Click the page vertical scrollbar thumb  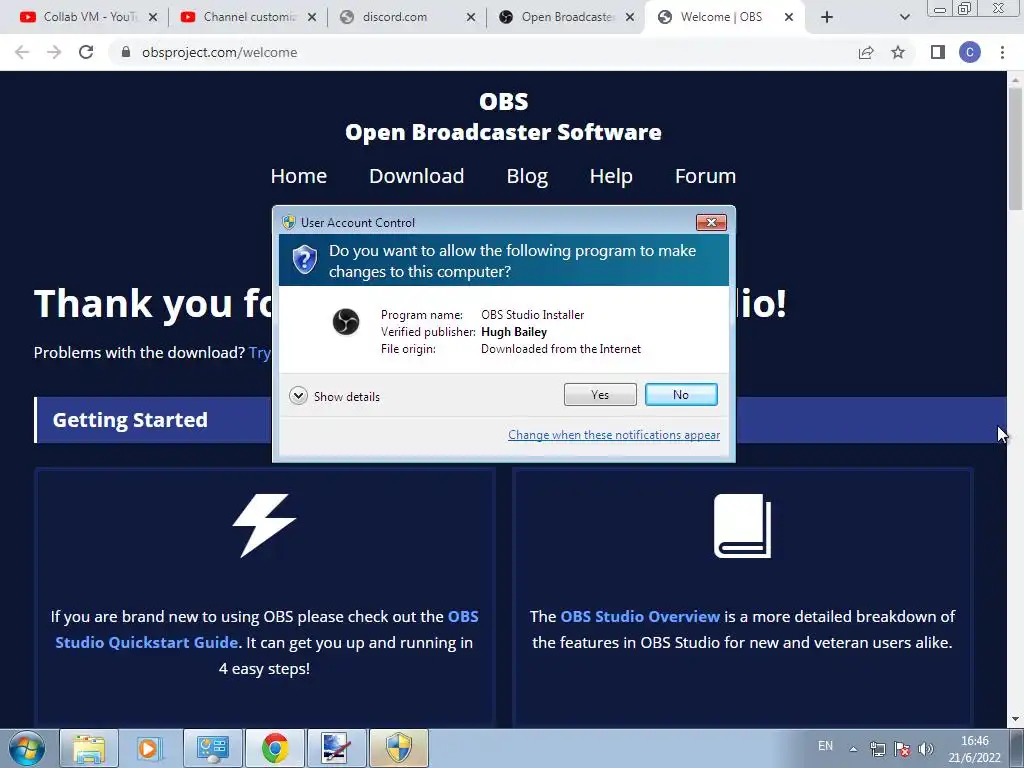(1015, 148)
